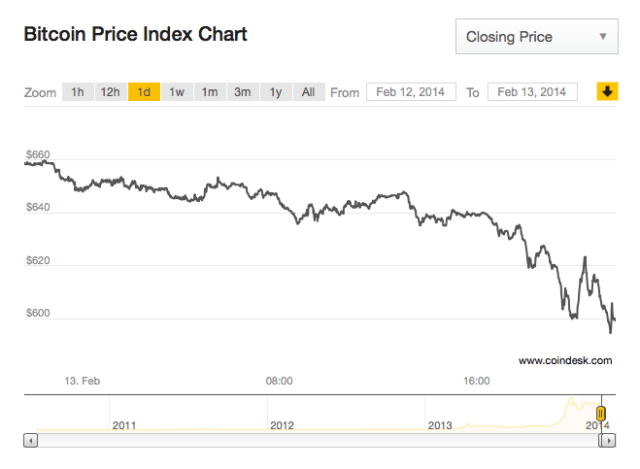Viewport: 640px width, 469px height.
Task: Set zoom range to 1y
Action: [275, 92]
